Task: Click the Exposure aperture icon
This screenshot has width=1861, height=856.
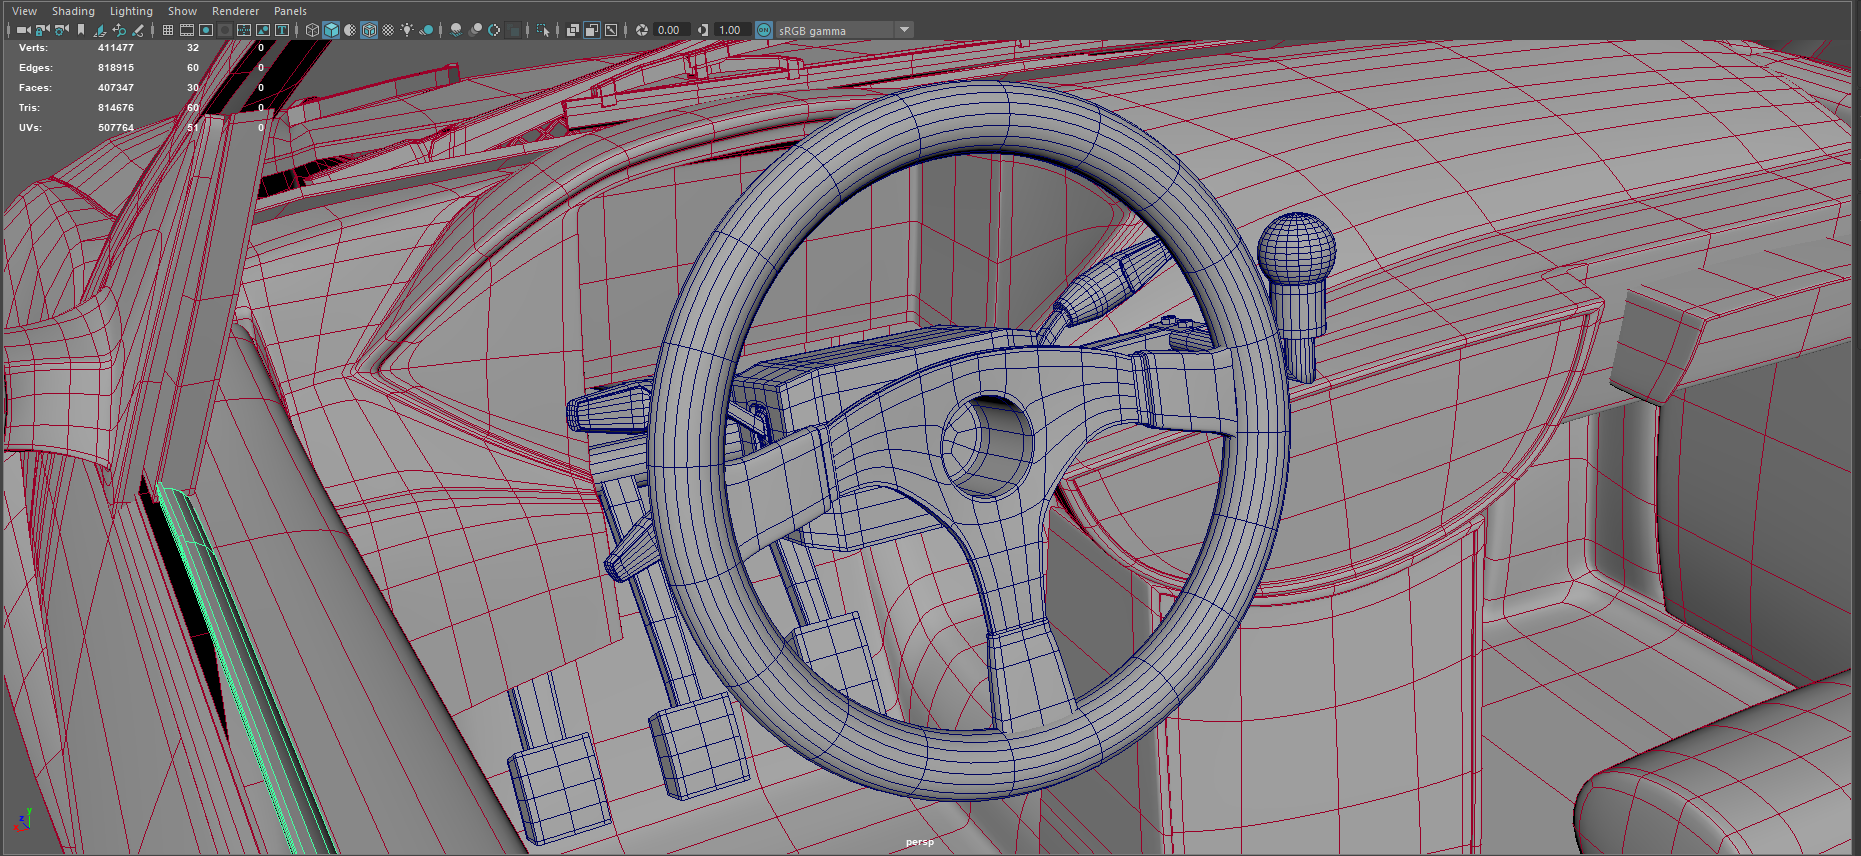Action: pyautogui.click(x=642, y=30)
